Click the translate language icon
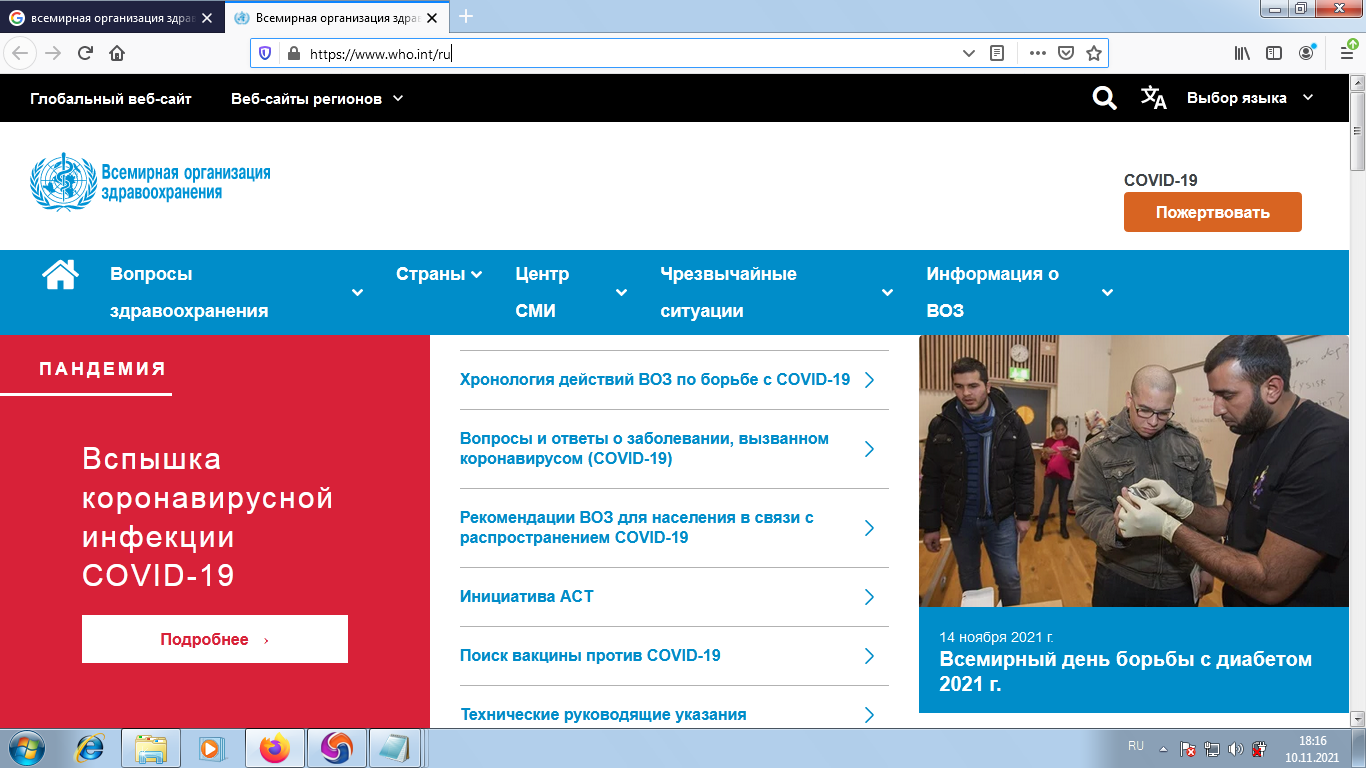This screenshot has width=1366, height=768. point(1154,98)
